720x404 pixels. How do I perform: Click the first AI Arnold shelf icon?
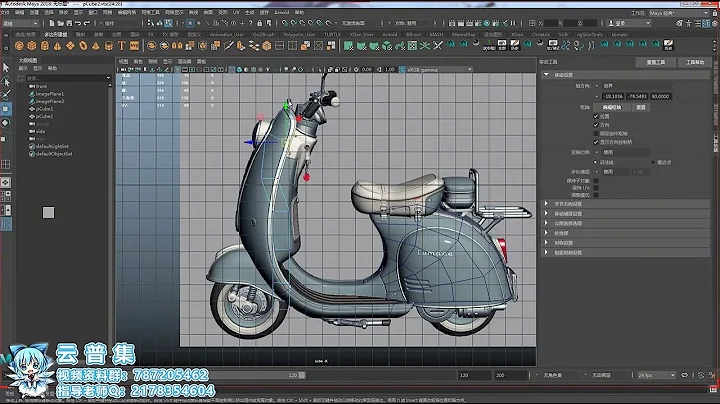point(451,45)
